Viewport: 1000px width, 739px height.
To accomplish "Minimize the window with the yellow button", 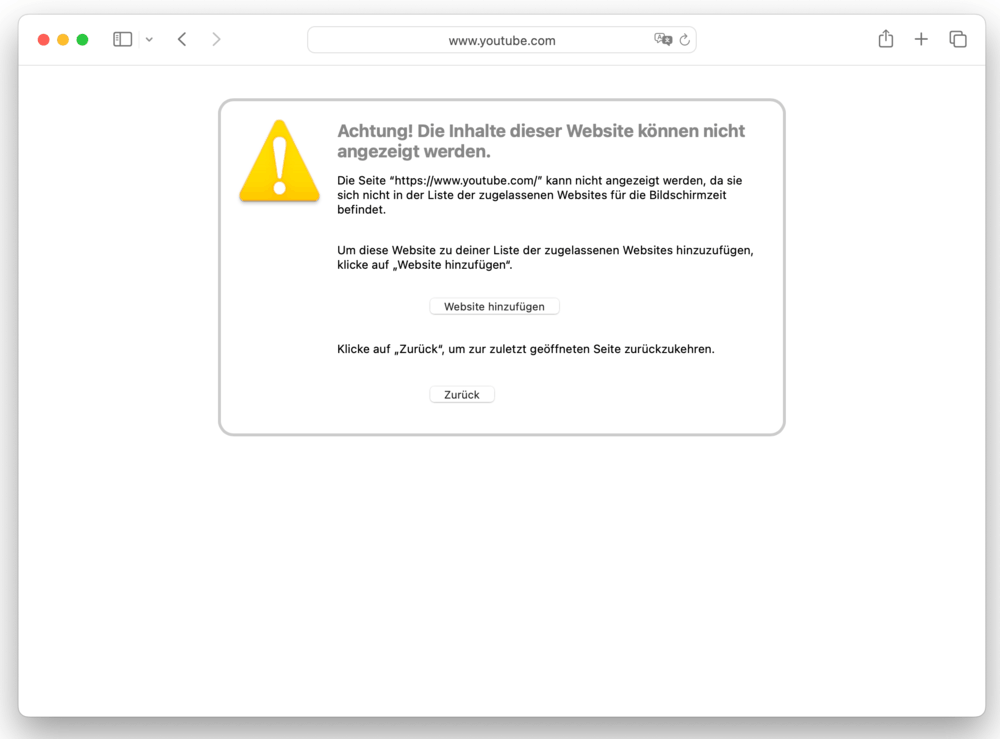I will tap(63, 40).
